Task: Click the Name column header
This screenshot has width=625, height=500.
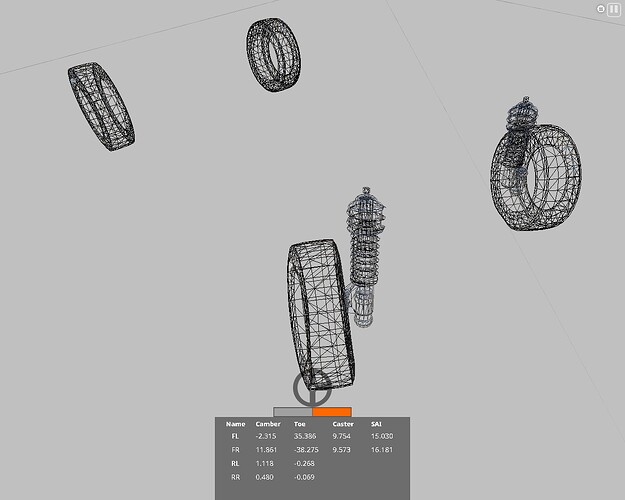Action: point(235,424)
